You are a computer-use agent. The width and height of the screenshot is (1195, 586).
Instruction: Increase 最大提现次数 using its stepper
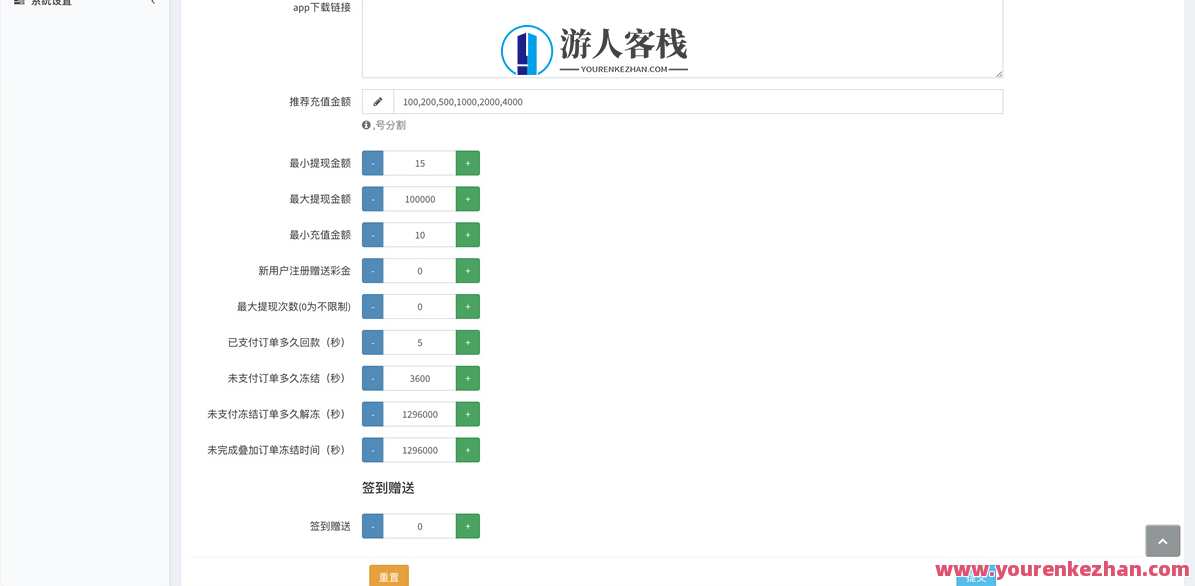point(467,306)
